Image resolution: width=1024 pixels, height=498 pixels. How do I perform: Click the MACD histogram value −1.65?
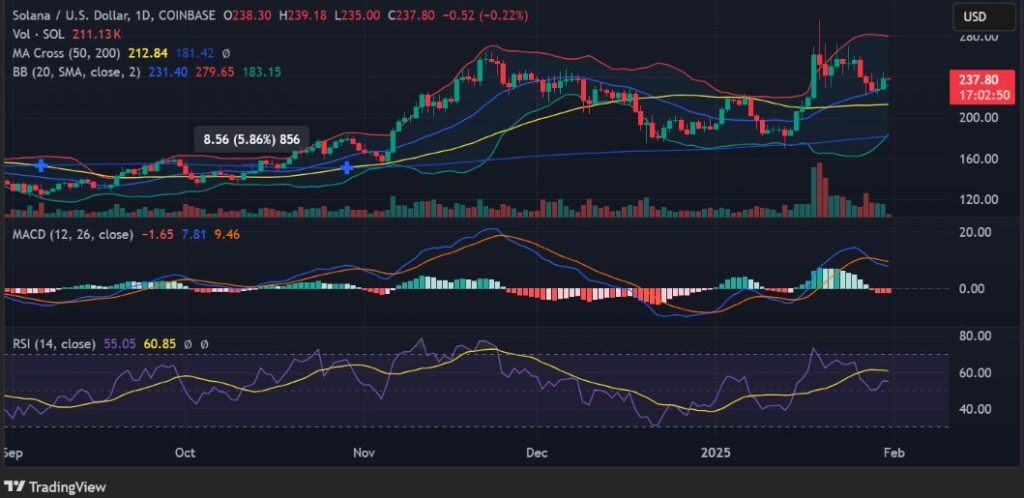pos(157,234)
